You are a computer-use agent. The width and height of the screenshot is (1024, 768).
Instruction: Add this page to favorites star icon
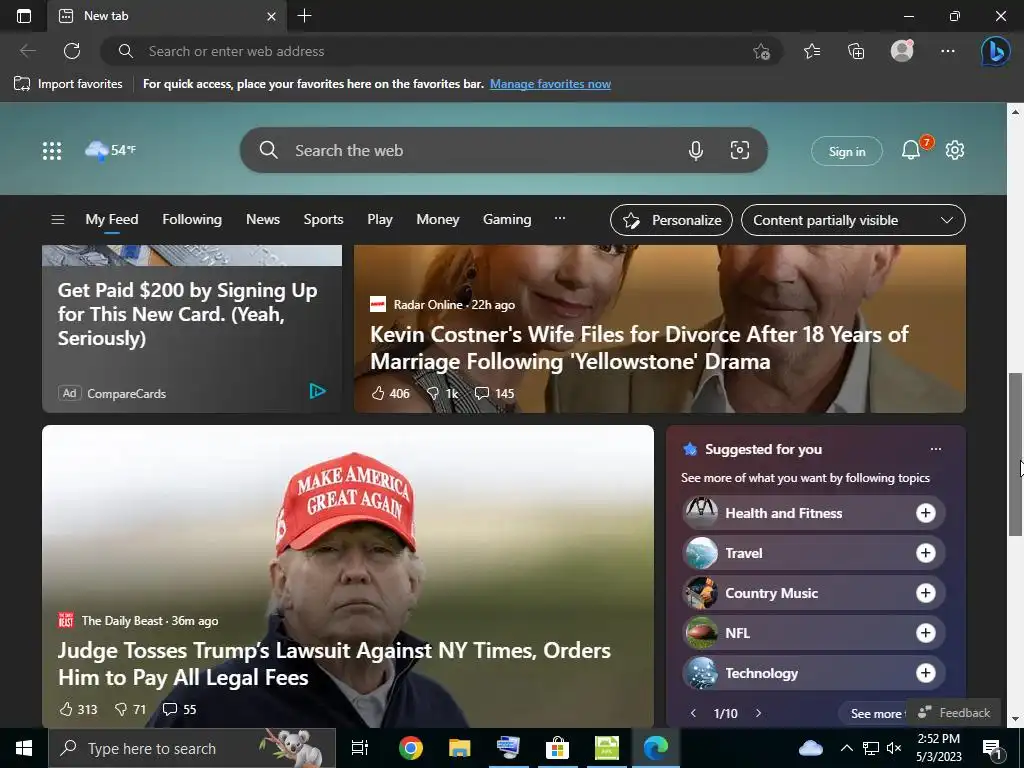pyautogui.click(x=761, y=51)
